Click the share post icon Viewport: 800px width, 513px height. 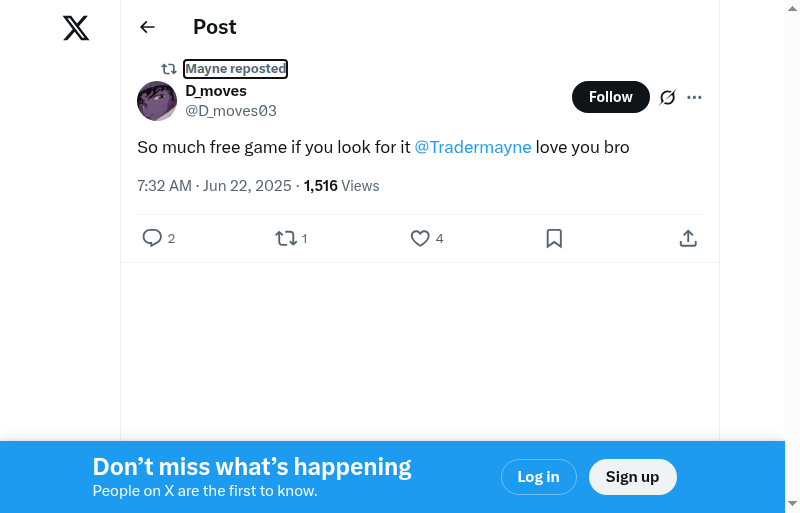pos(688,238)
